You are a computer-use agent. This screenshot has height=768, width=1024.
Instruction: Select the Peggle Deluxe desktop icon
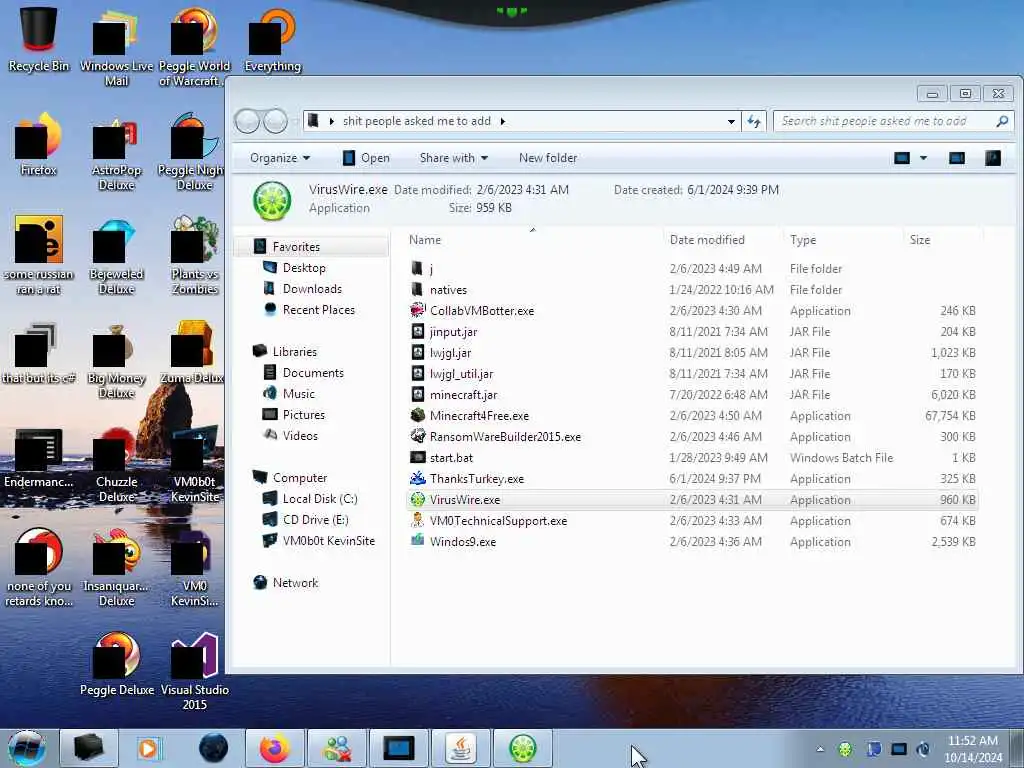(x=117, y=664)
